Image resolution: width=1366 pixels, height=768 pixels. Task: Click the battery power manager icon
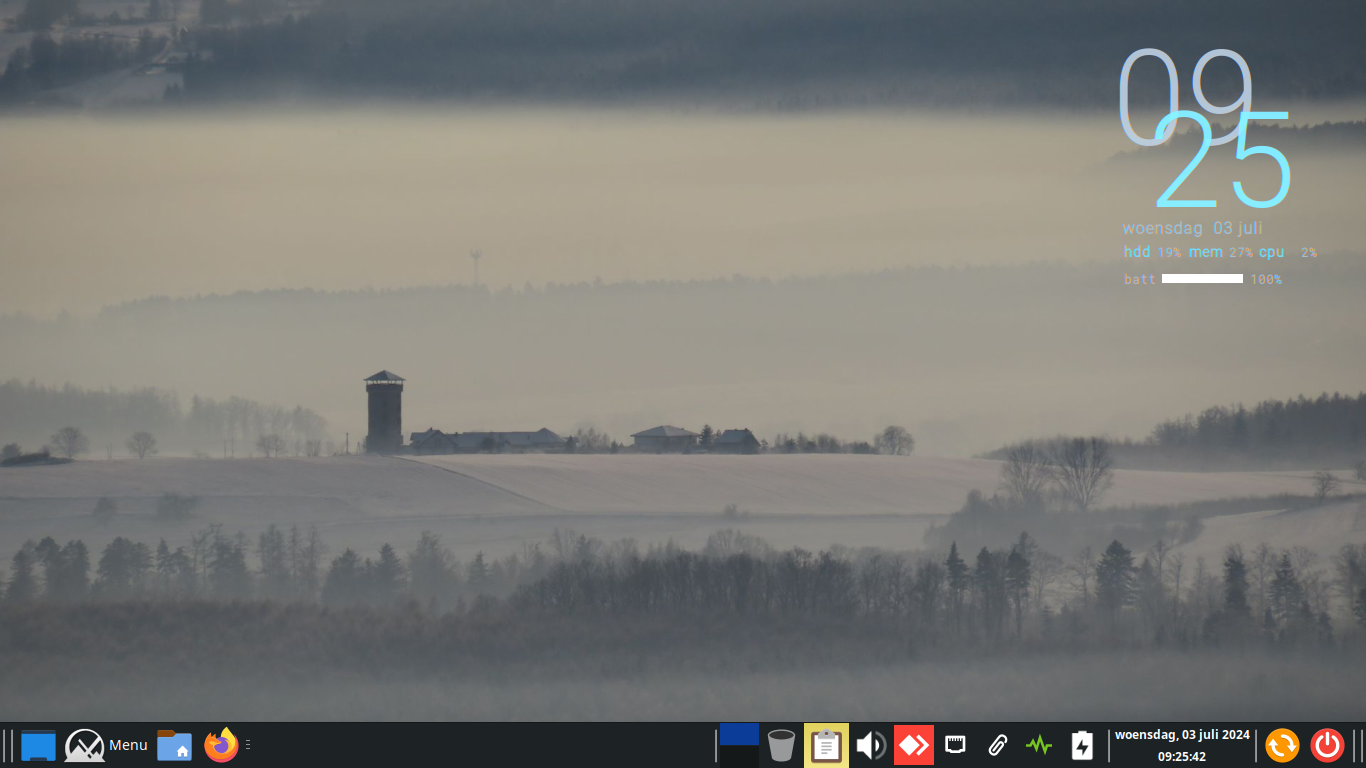point(1082,745)
